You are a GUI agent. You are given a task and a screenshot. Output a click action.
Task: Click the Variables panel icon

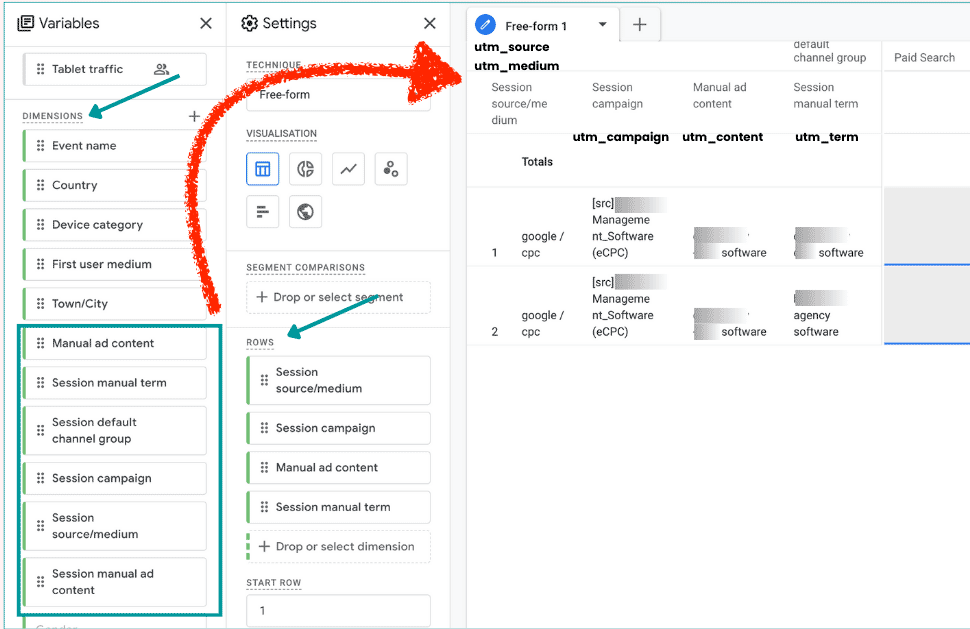[x=25, y=24]
